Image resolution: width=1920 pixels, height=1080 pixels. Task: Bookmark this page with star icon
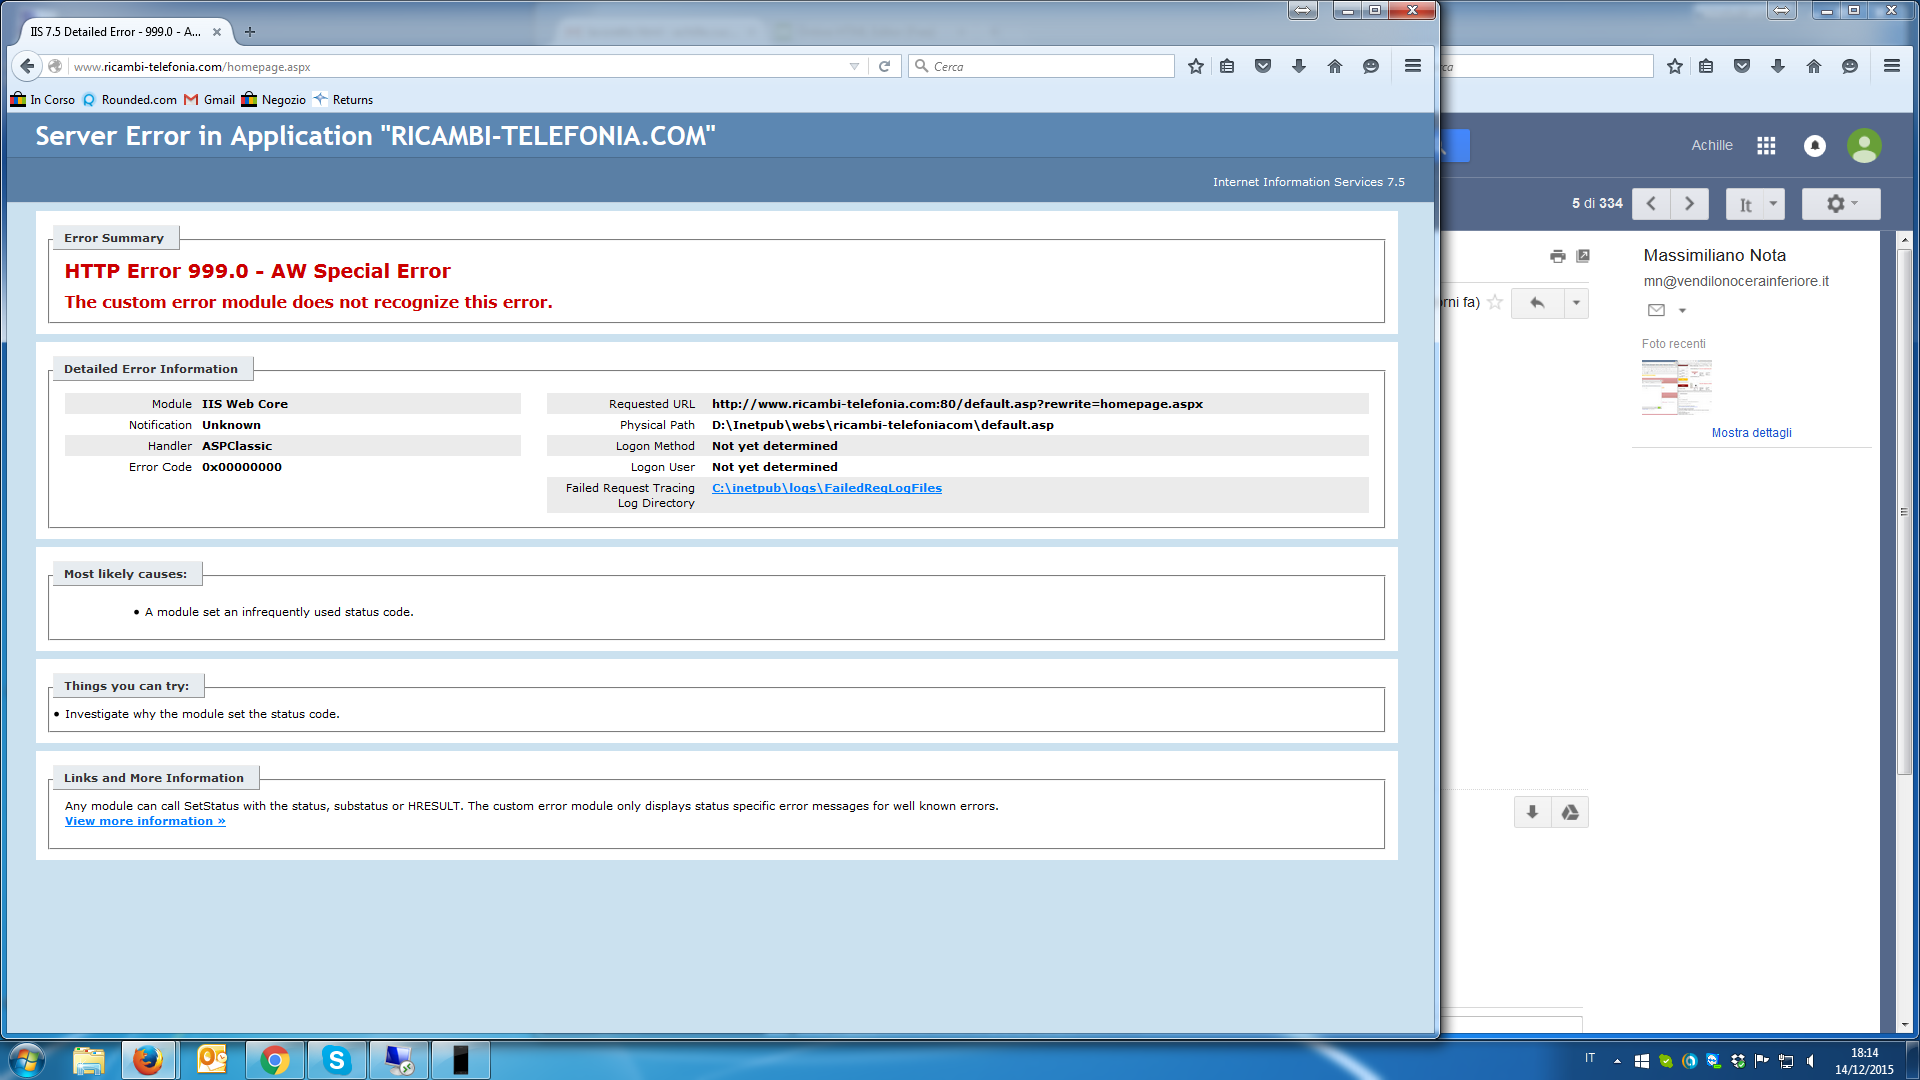pos(1195,66)
